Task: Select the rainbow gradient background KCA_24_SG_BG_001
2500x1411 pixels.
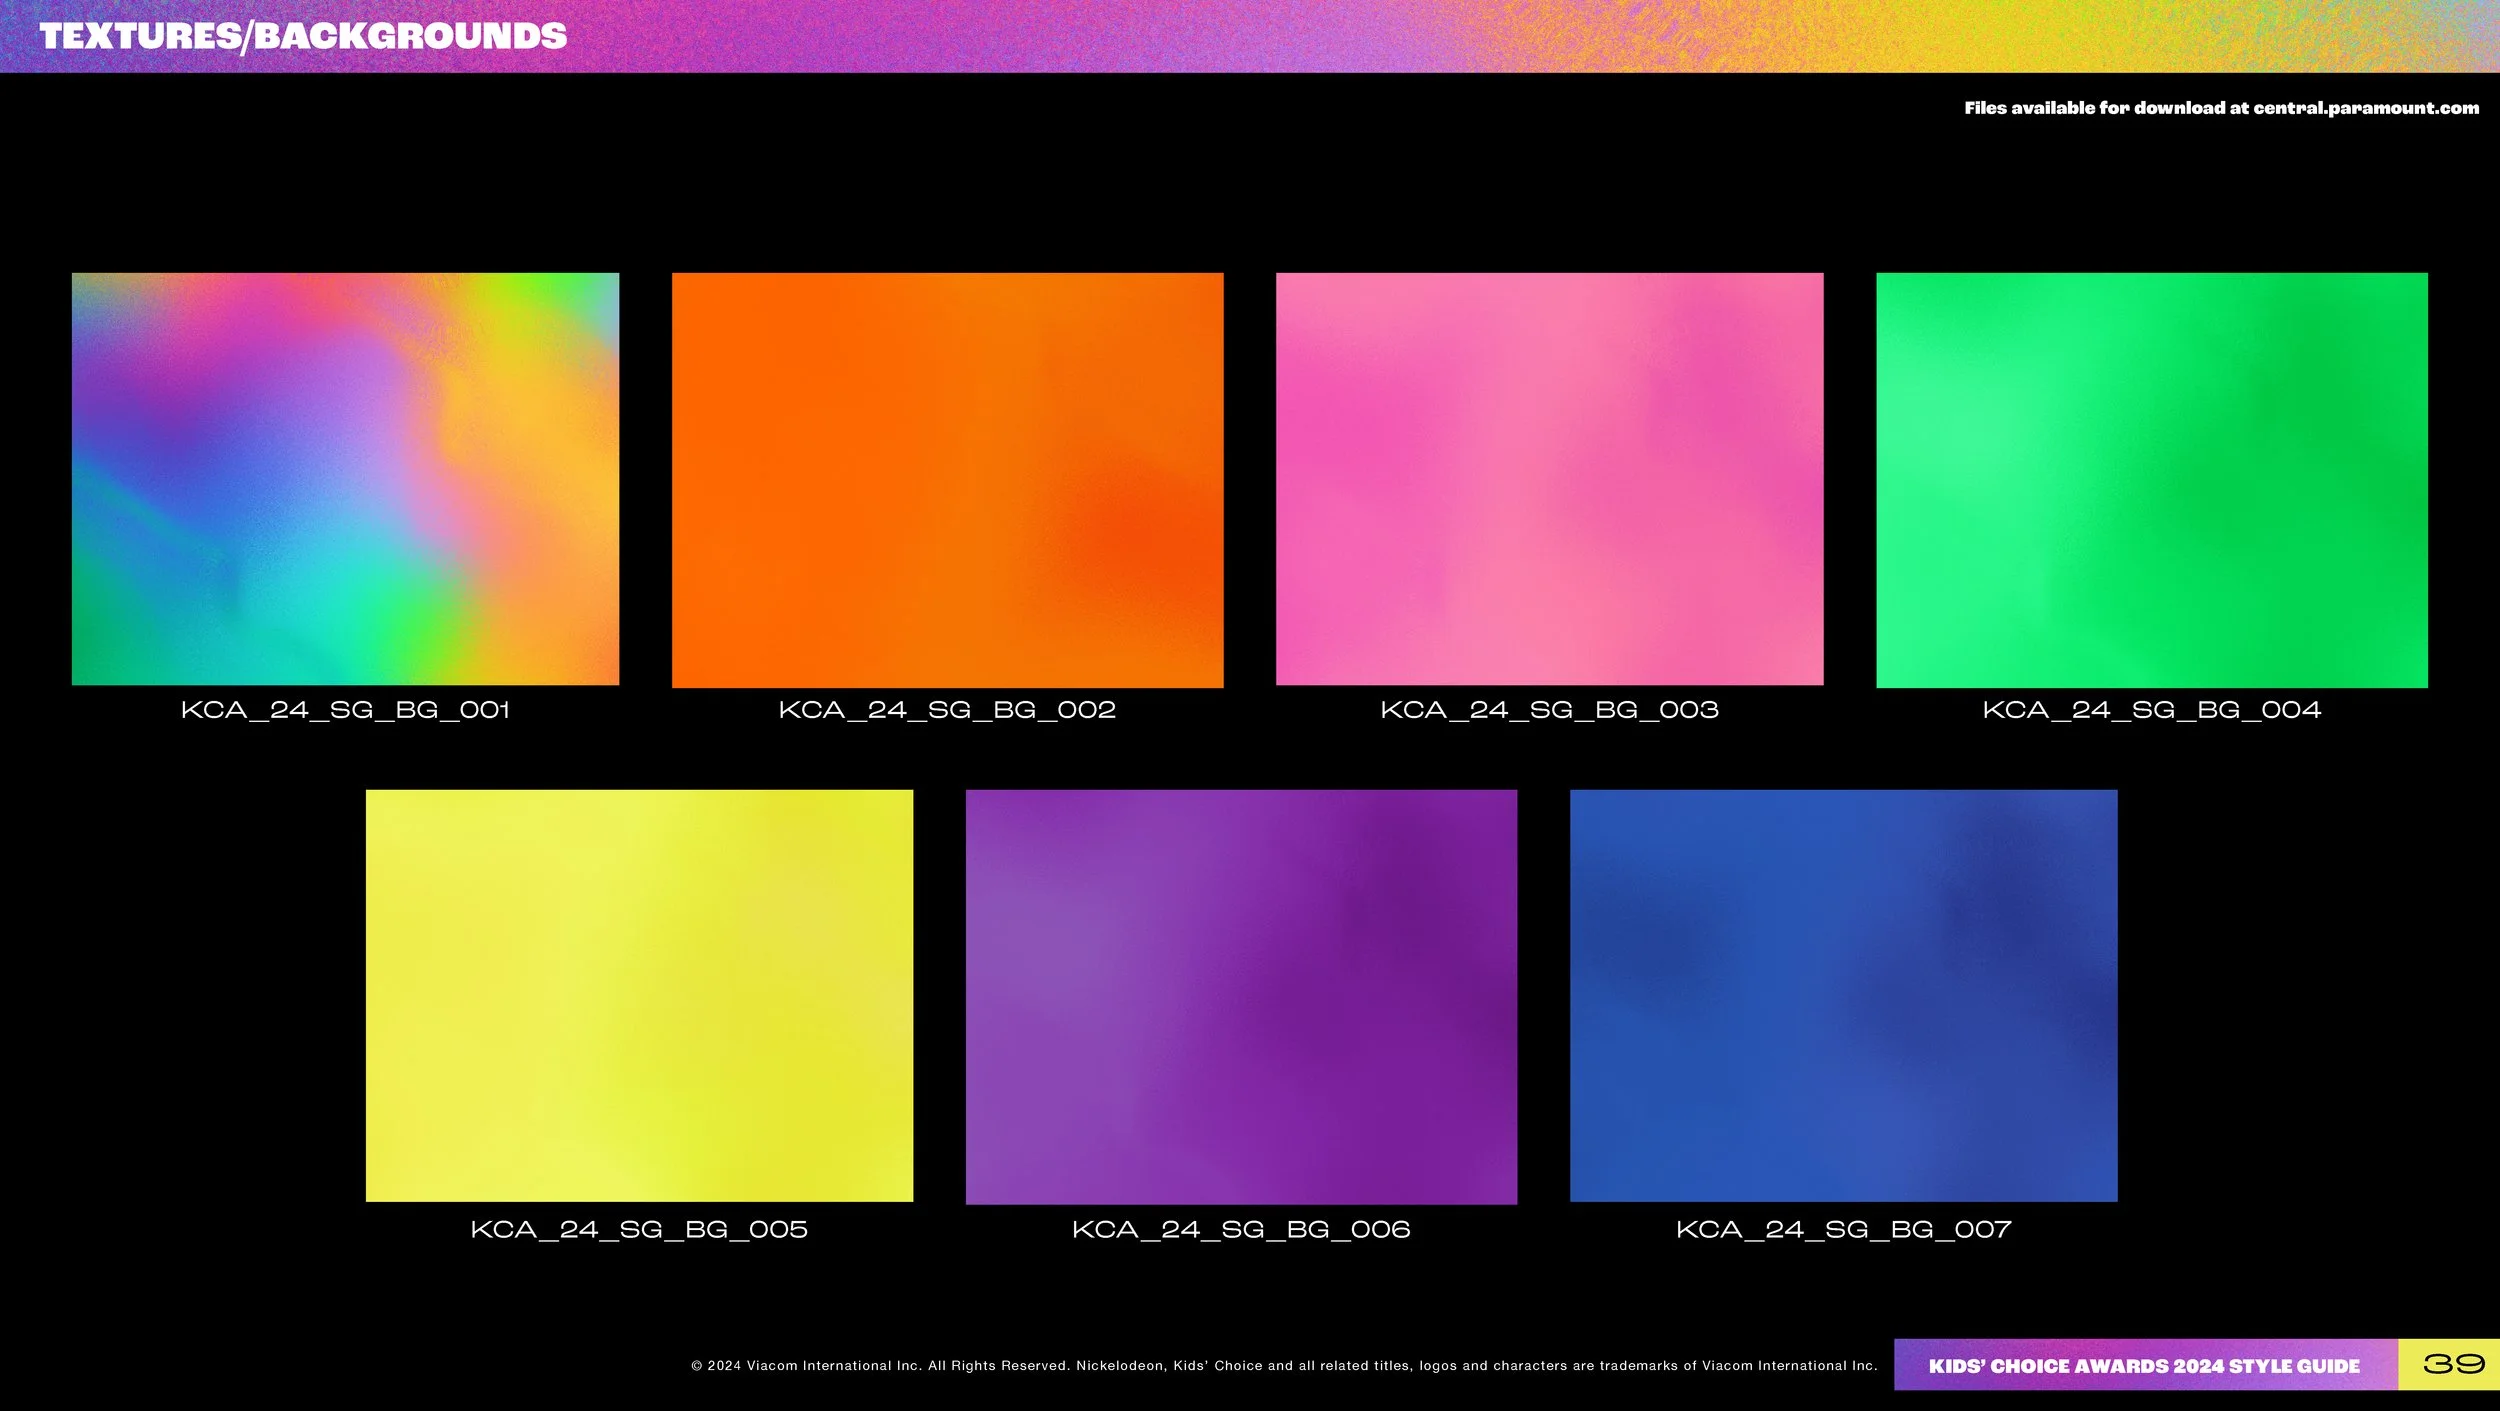Action: click(345, 479)
